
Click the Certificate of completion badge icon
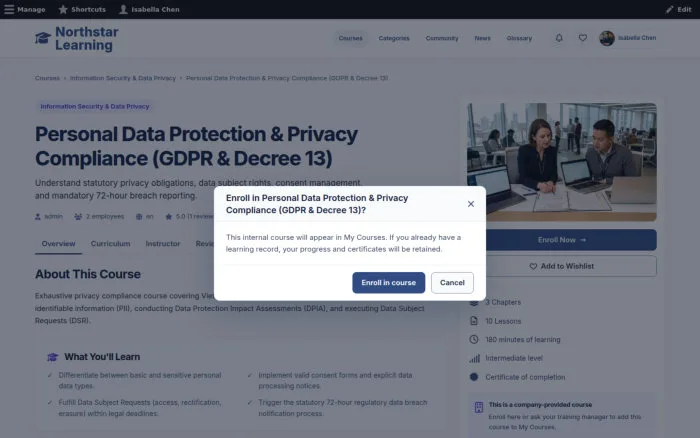pyautogui.click(x=474, y=377)
